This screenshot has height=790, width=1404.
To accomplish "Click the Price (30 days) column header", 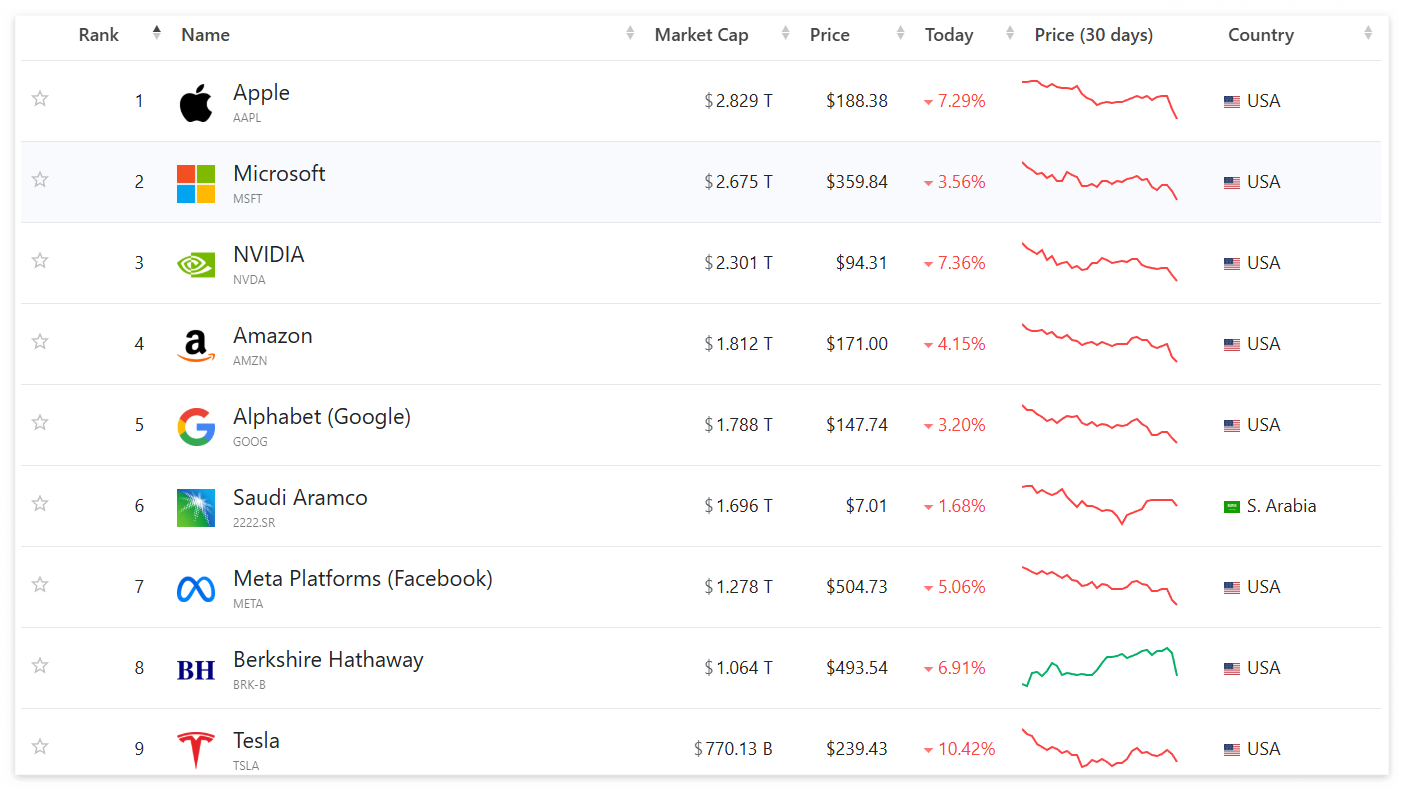I will 1093,35.
